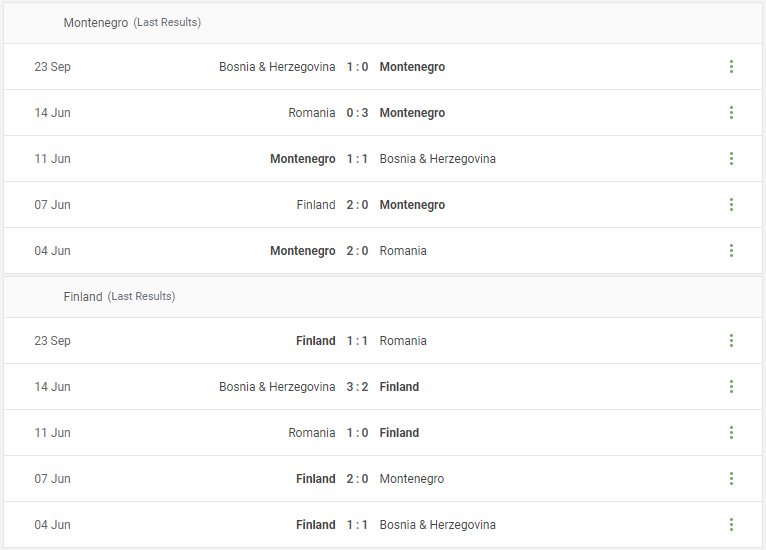
Task: Click bold Finland in the 04 Jun match
Action: (316, 525)
